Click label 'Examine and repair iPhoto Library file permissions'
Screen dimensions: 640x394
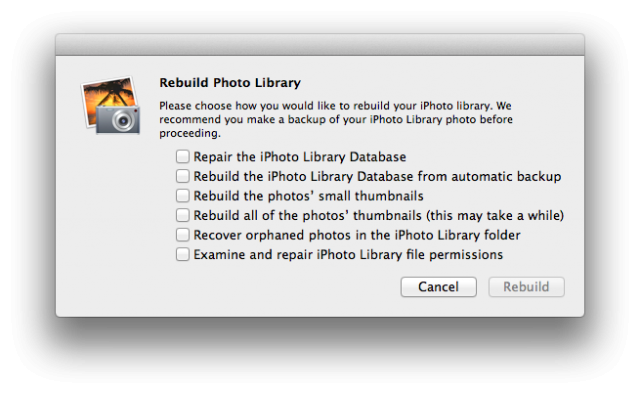(348, 255)
